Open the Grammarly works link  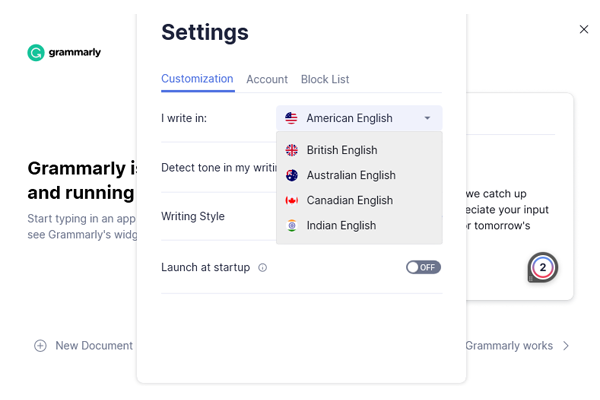(x=517, y=346)
